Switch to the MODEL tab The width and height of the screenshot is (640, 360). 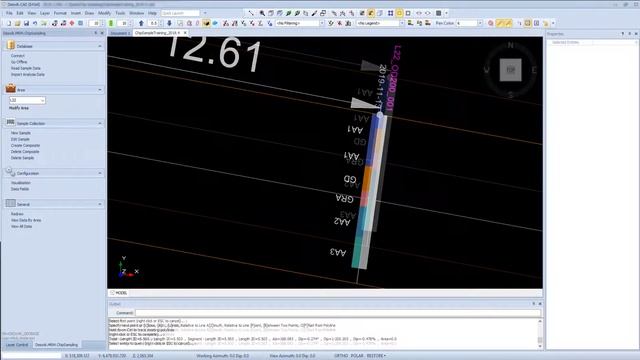coord(119,293)
